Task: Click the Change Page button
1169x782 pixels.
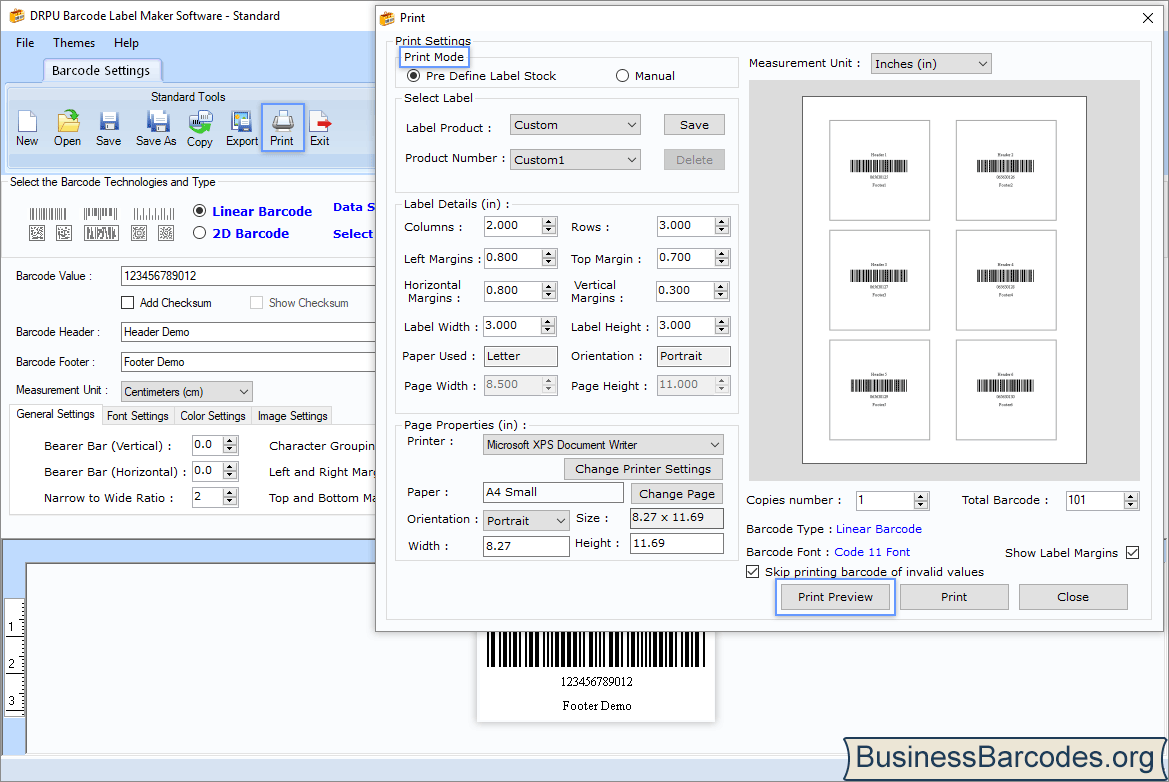Action: tap(677, 494)
